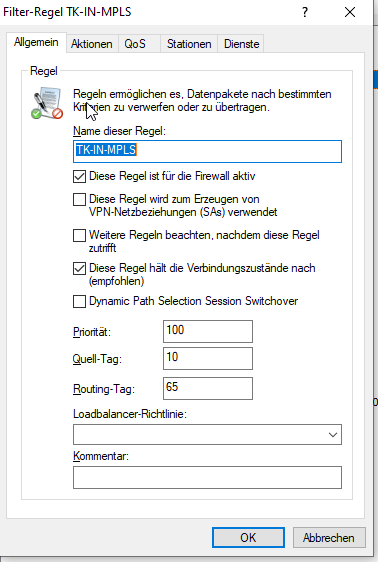
Task: Click the 'Name dieser Regel' text field
Action: tap(207, 151)
